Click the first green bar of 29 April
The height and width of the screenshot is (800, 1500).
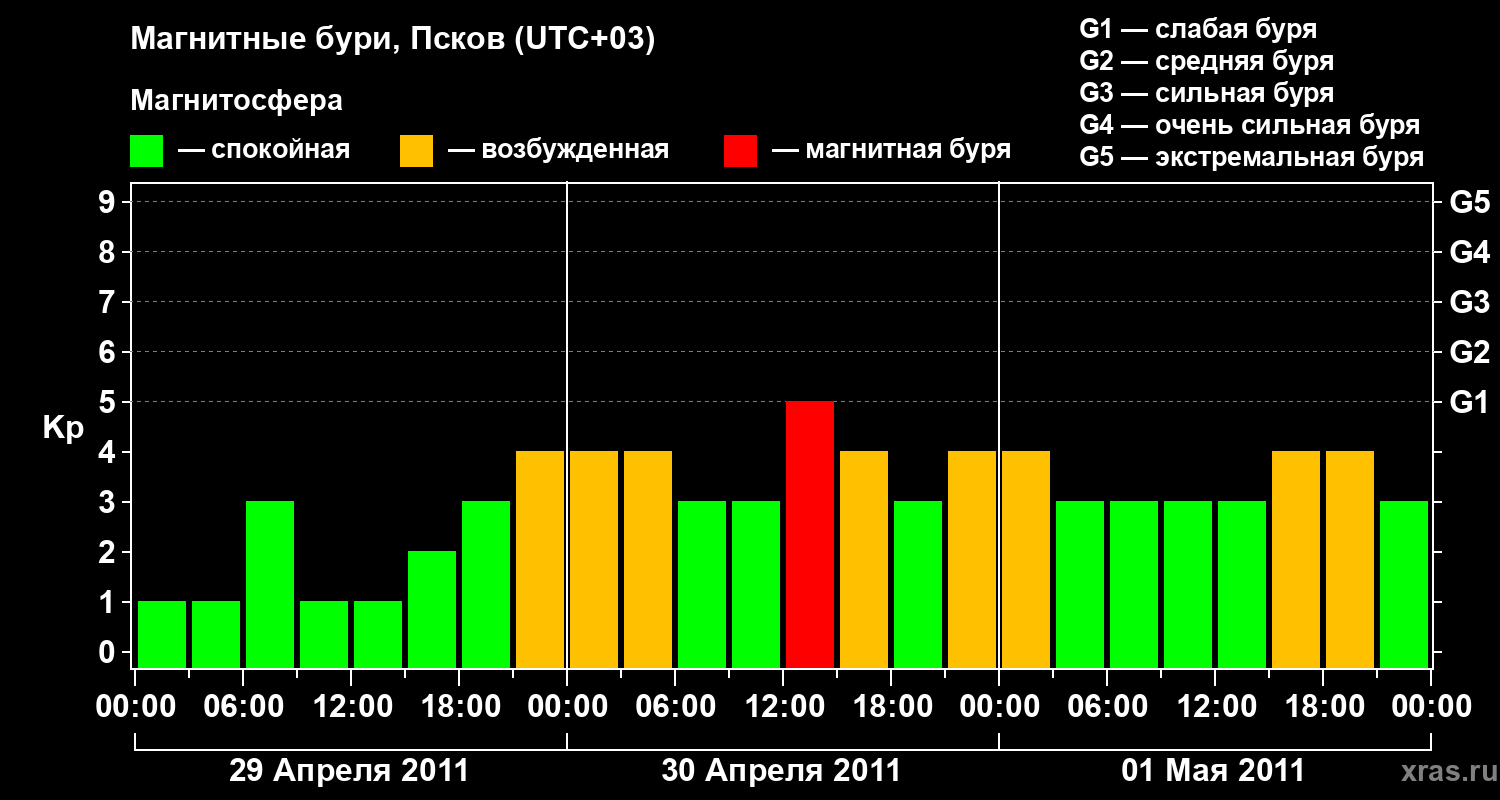162,634
